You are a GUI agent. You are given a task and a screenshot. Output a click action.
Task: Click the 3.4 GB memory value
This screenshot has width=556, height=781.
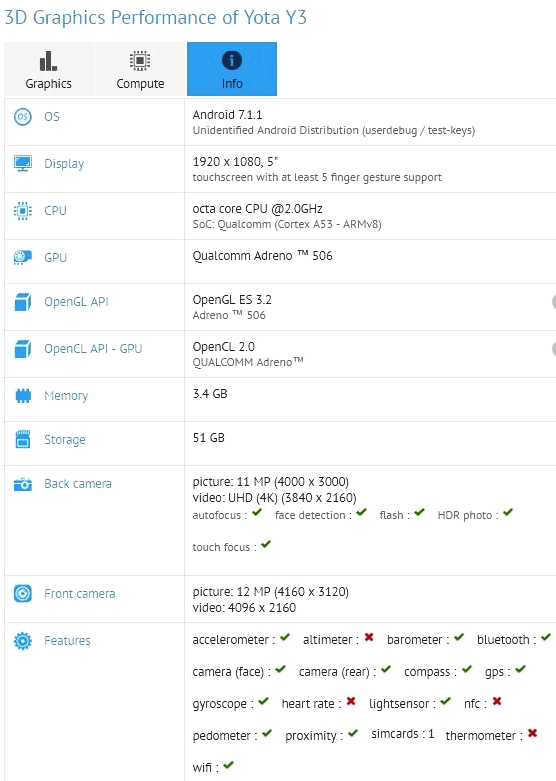210,394
